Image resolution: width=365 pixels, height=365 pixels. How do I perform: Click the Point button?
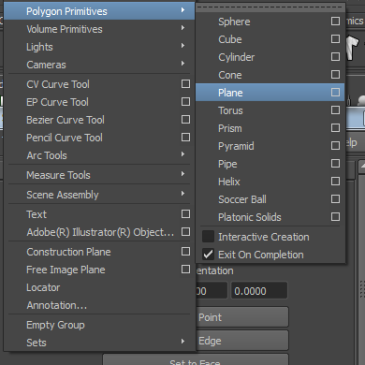(242, 317)
